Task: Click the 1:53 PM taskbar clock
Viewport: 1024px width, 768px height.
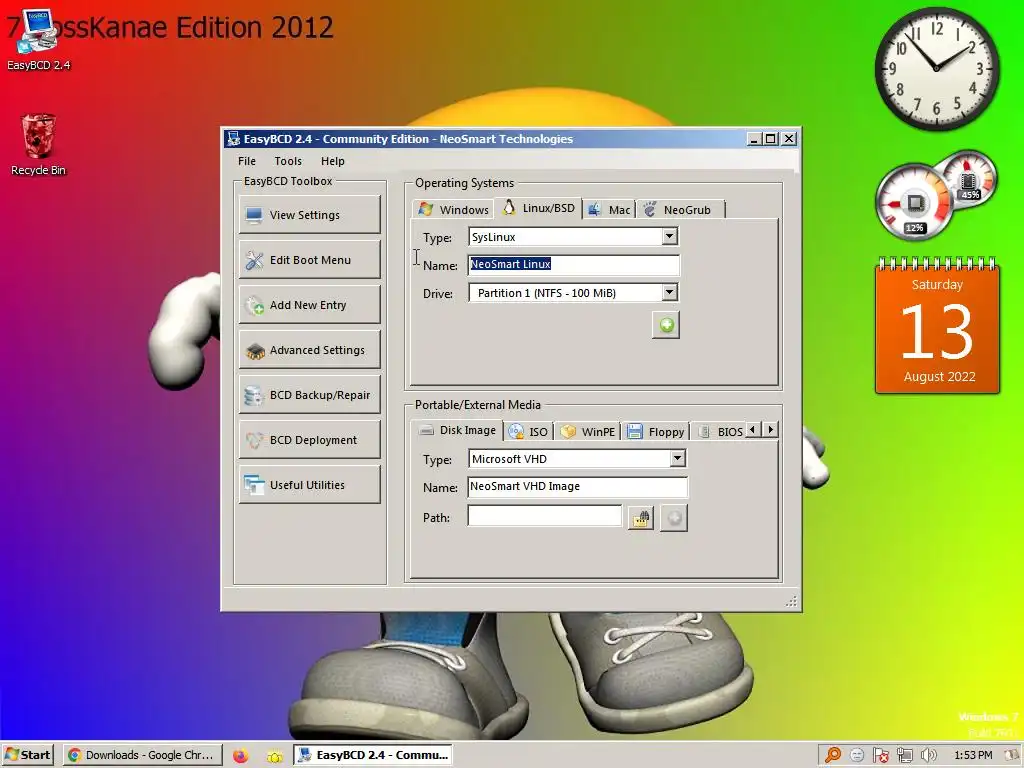Action: coord(973,755)
